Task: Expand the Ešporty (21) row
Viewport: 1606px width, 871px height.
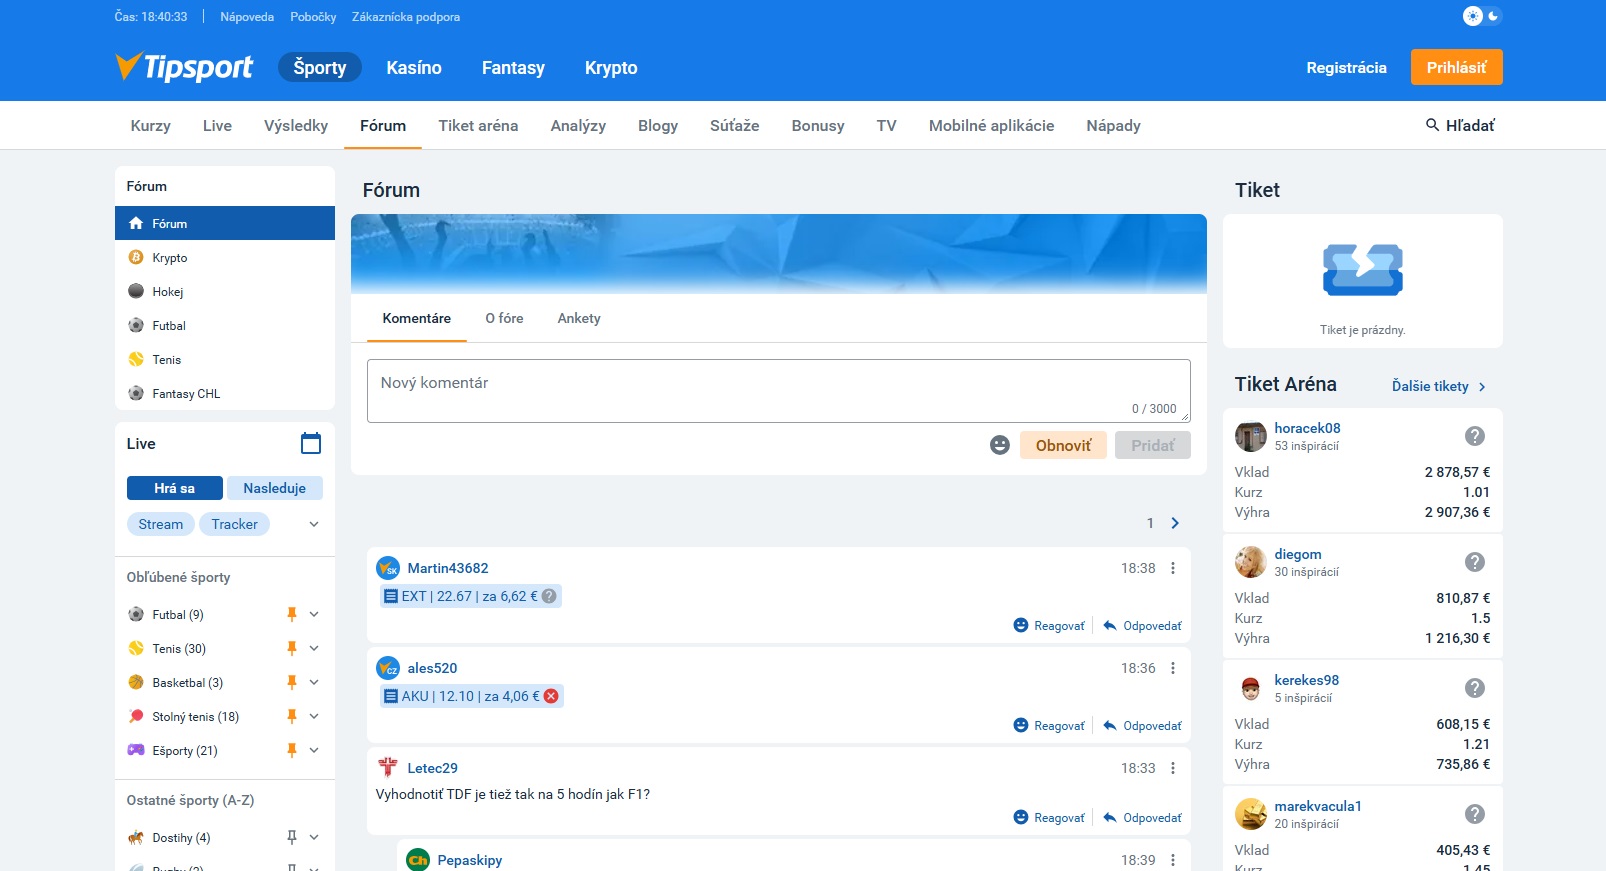Action: pos(314,750)
